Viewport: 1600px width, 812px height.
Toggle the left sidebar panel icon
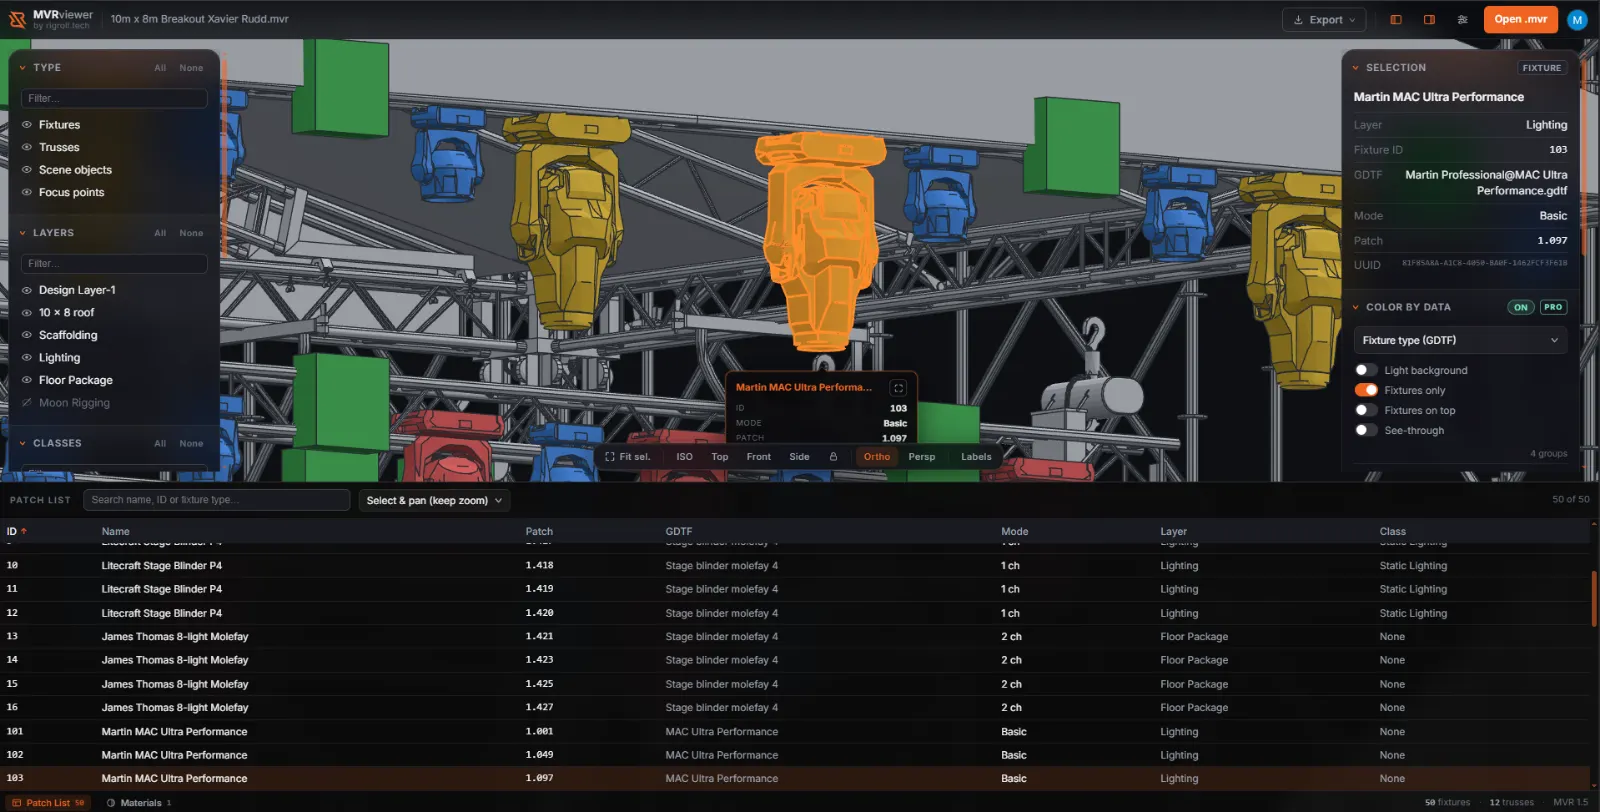[1396, 19]
